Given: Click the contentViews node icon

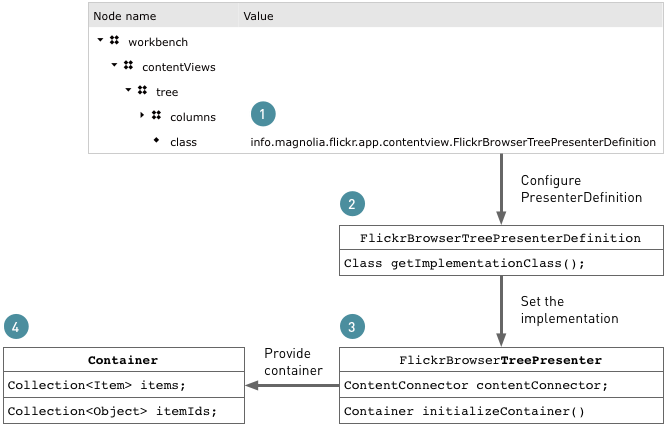Looking at the screenshot, I should pos(128,66).
